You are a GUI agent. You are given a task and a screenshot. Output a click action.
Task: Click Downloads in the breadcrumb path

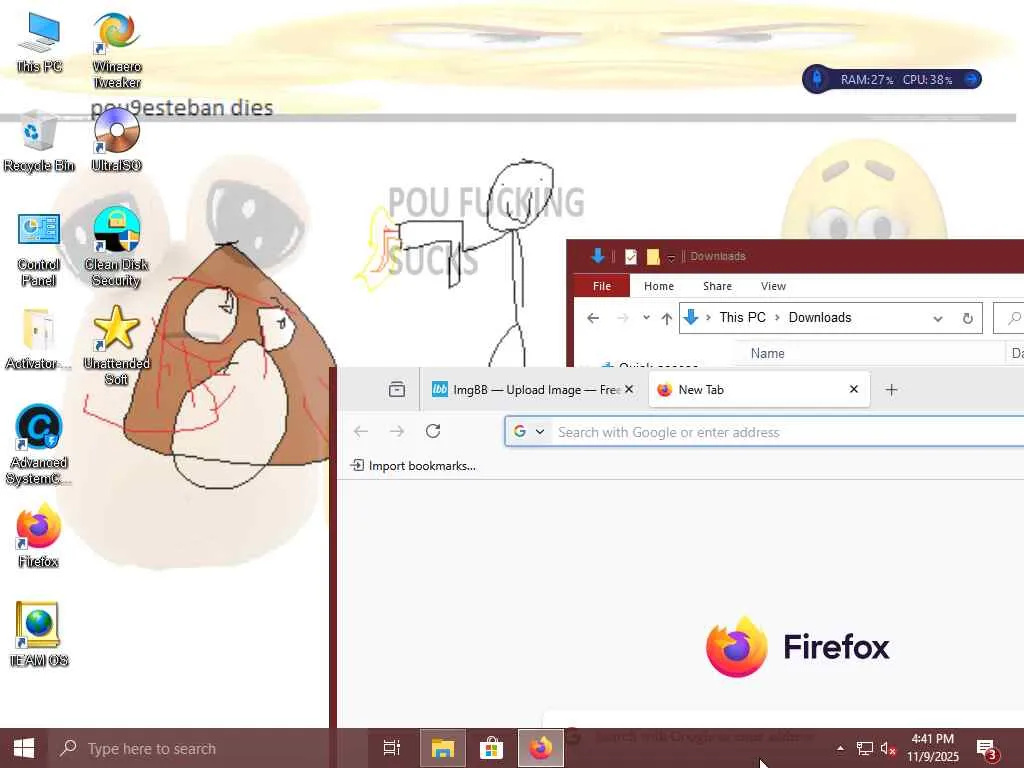820,317
